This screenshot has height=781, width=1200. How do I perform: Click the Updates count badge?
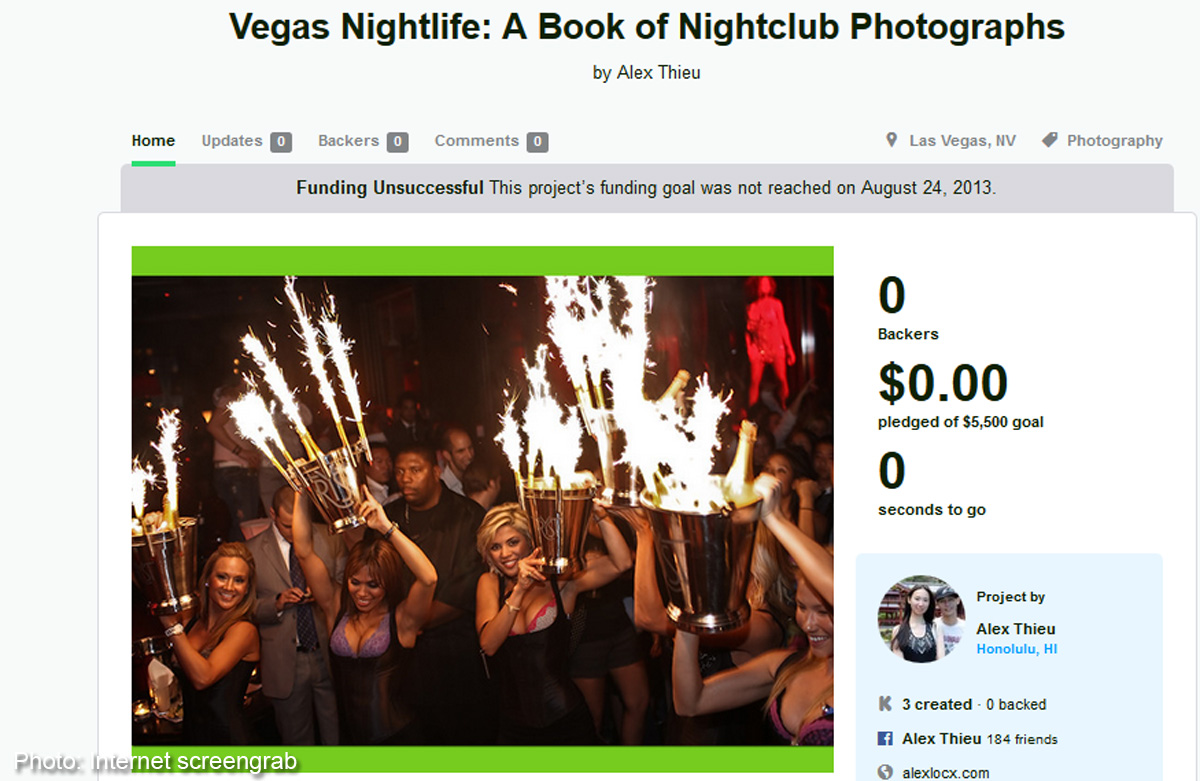point(281,142)
